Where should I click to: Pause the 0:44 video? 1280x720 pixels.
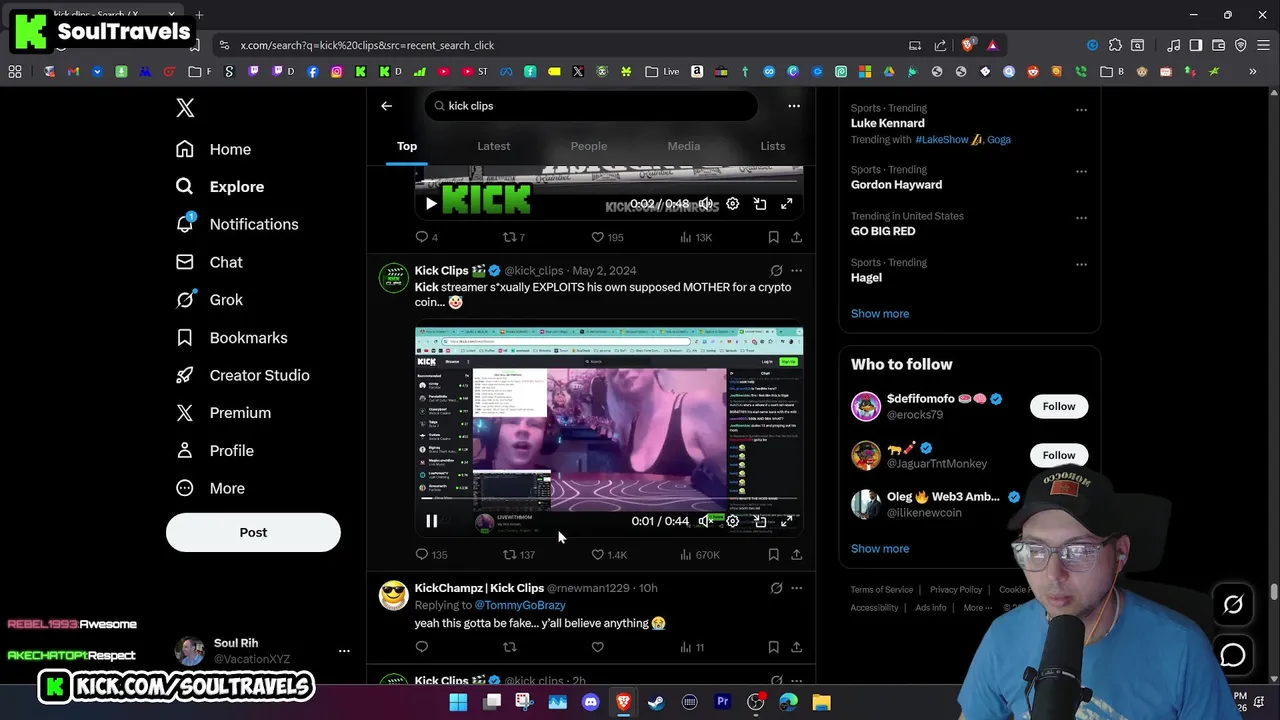click(x=432, y=521)
